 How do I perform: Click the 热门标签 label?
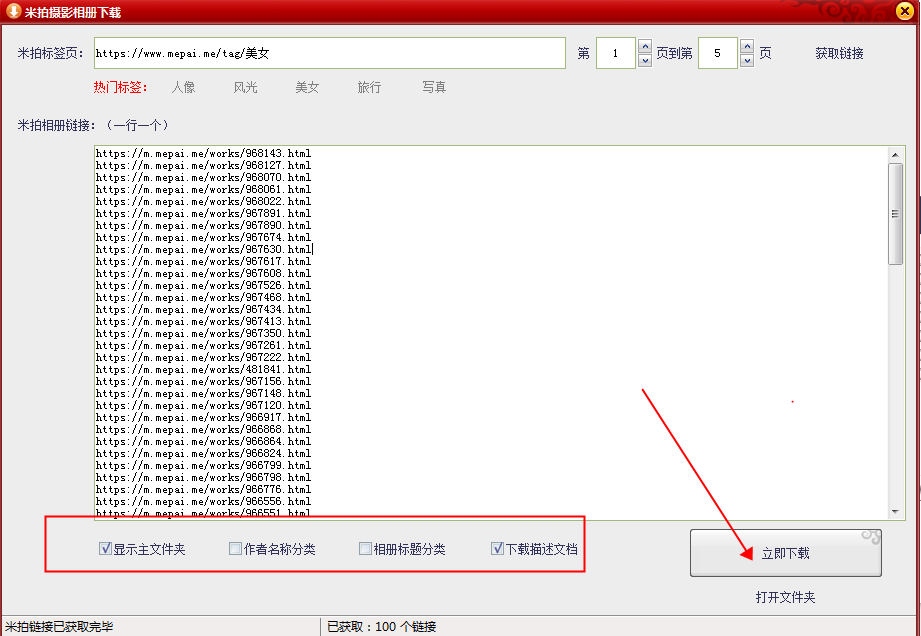(120, 88)
